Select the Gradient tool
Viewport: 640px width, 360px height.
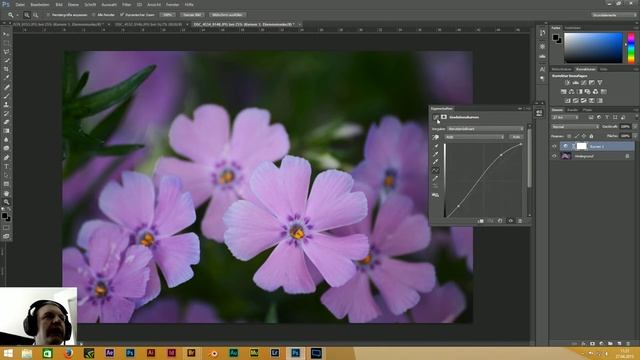click(6, 131)
